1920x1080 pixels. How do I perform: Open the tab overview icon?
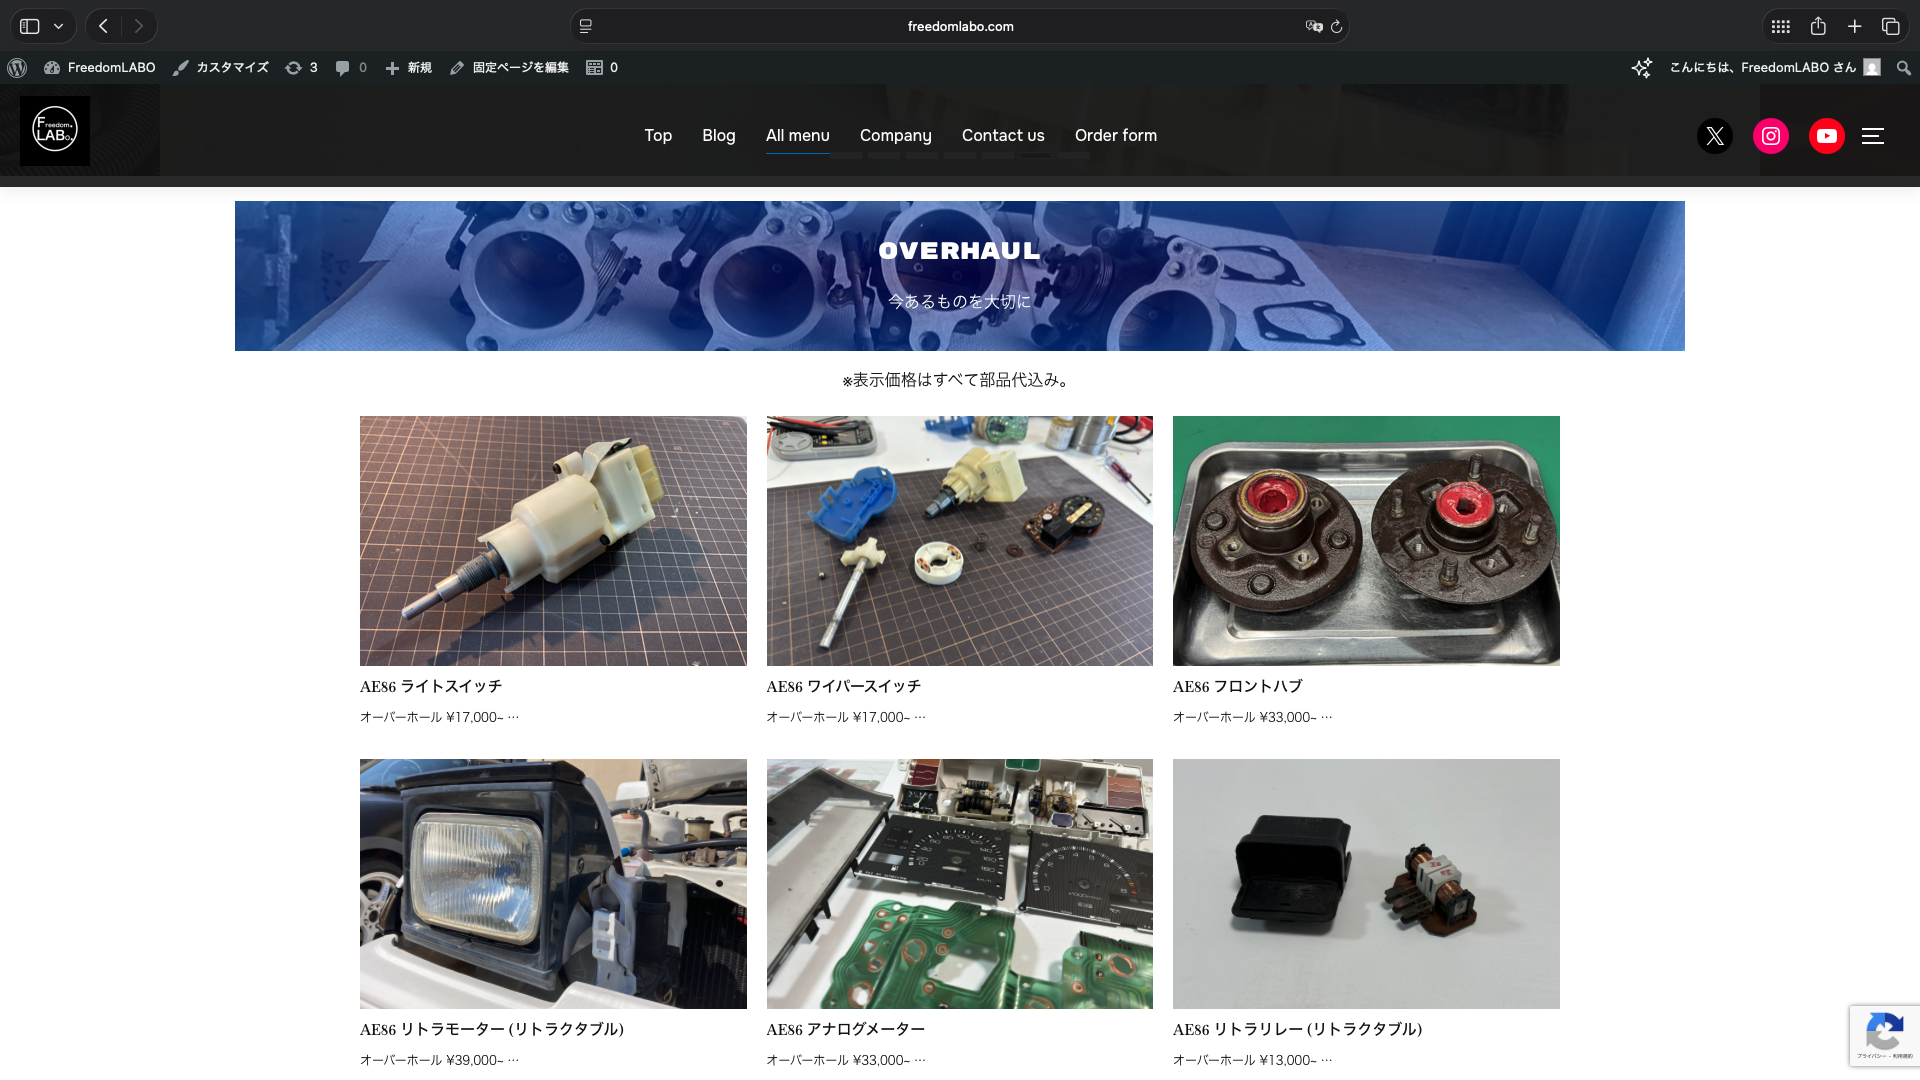[x=1890, y=27]
